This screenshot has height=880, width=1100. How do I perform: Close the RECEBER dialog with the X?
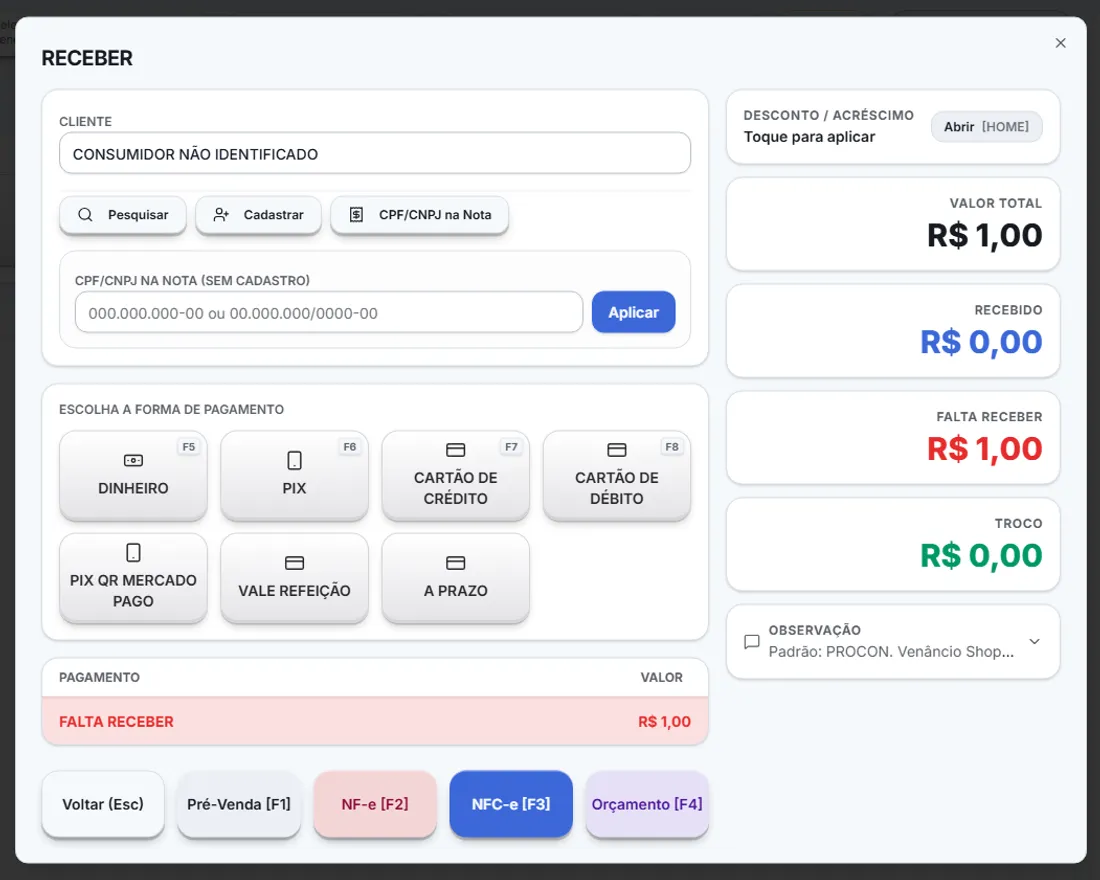pyautogui.click(x=1061, y=43)
